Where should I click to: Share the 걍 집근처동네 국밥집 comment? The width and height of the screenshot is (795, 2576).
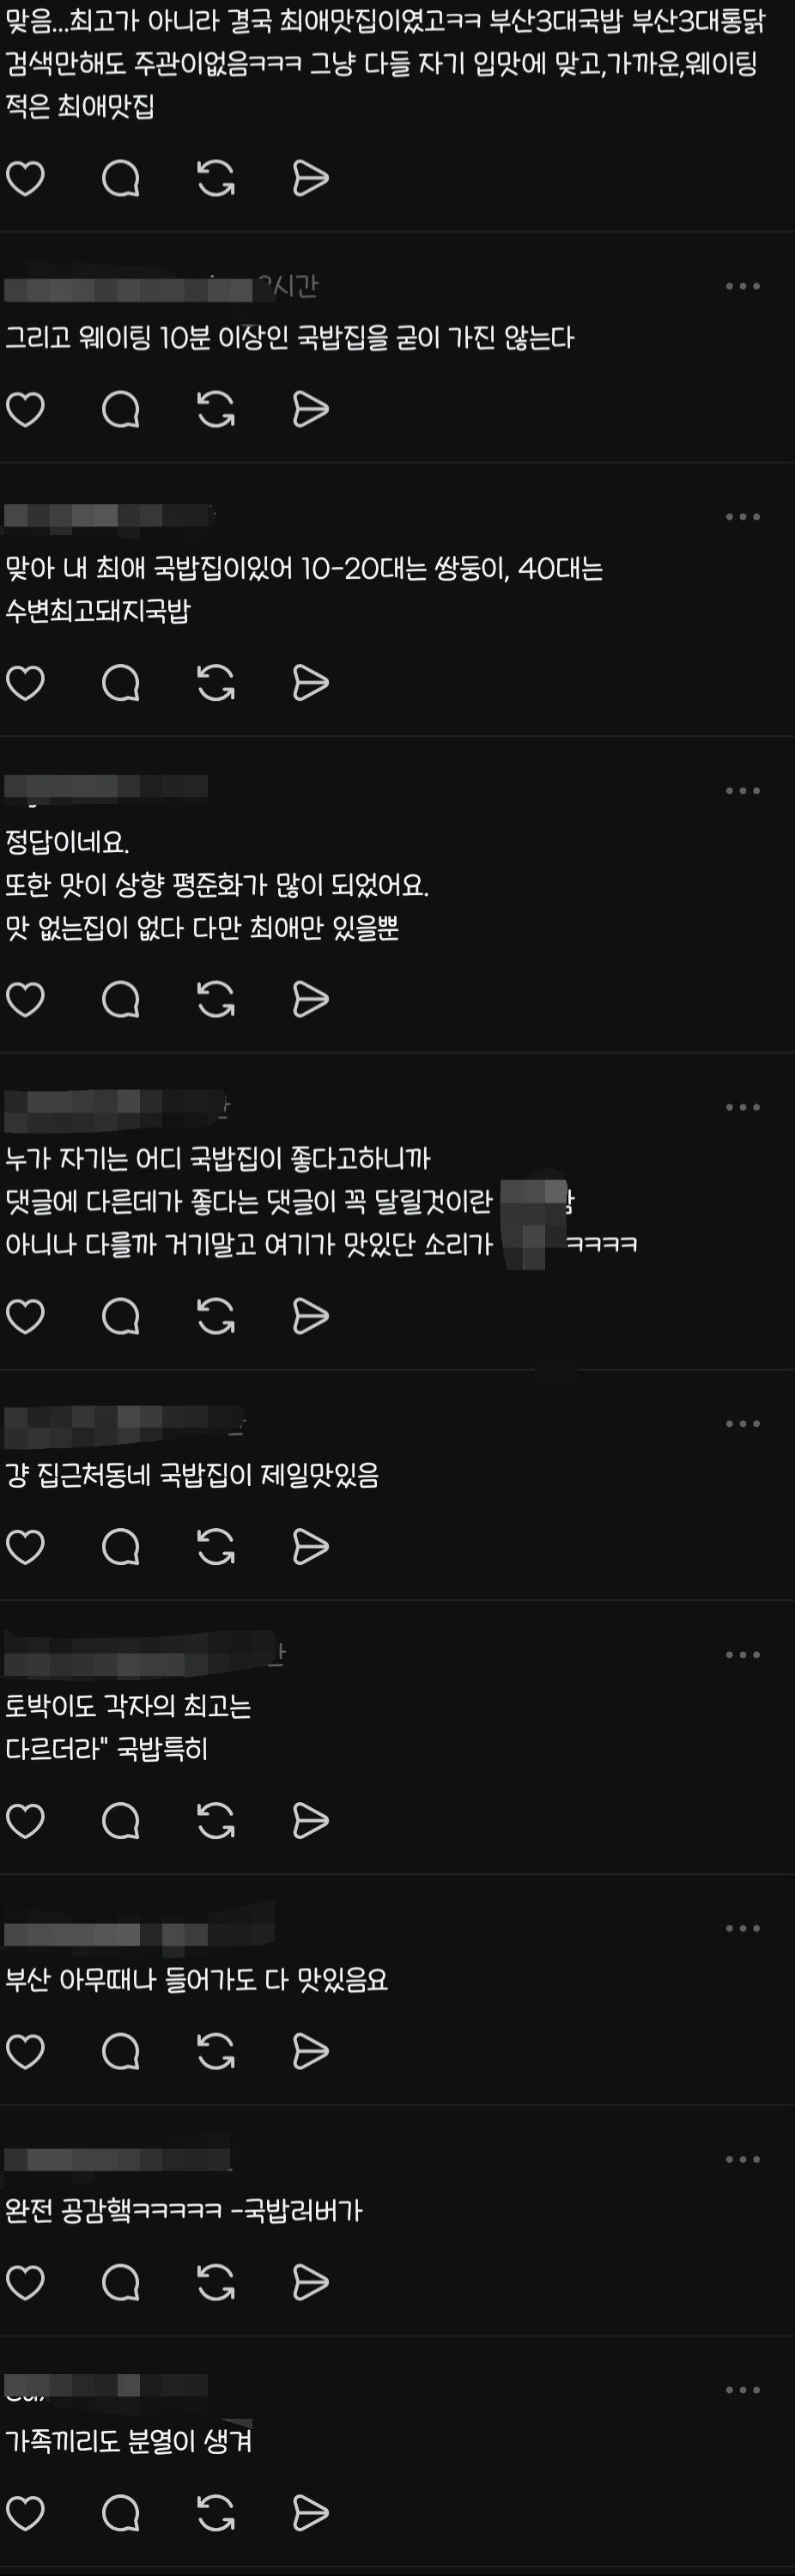pos(311,1547)
